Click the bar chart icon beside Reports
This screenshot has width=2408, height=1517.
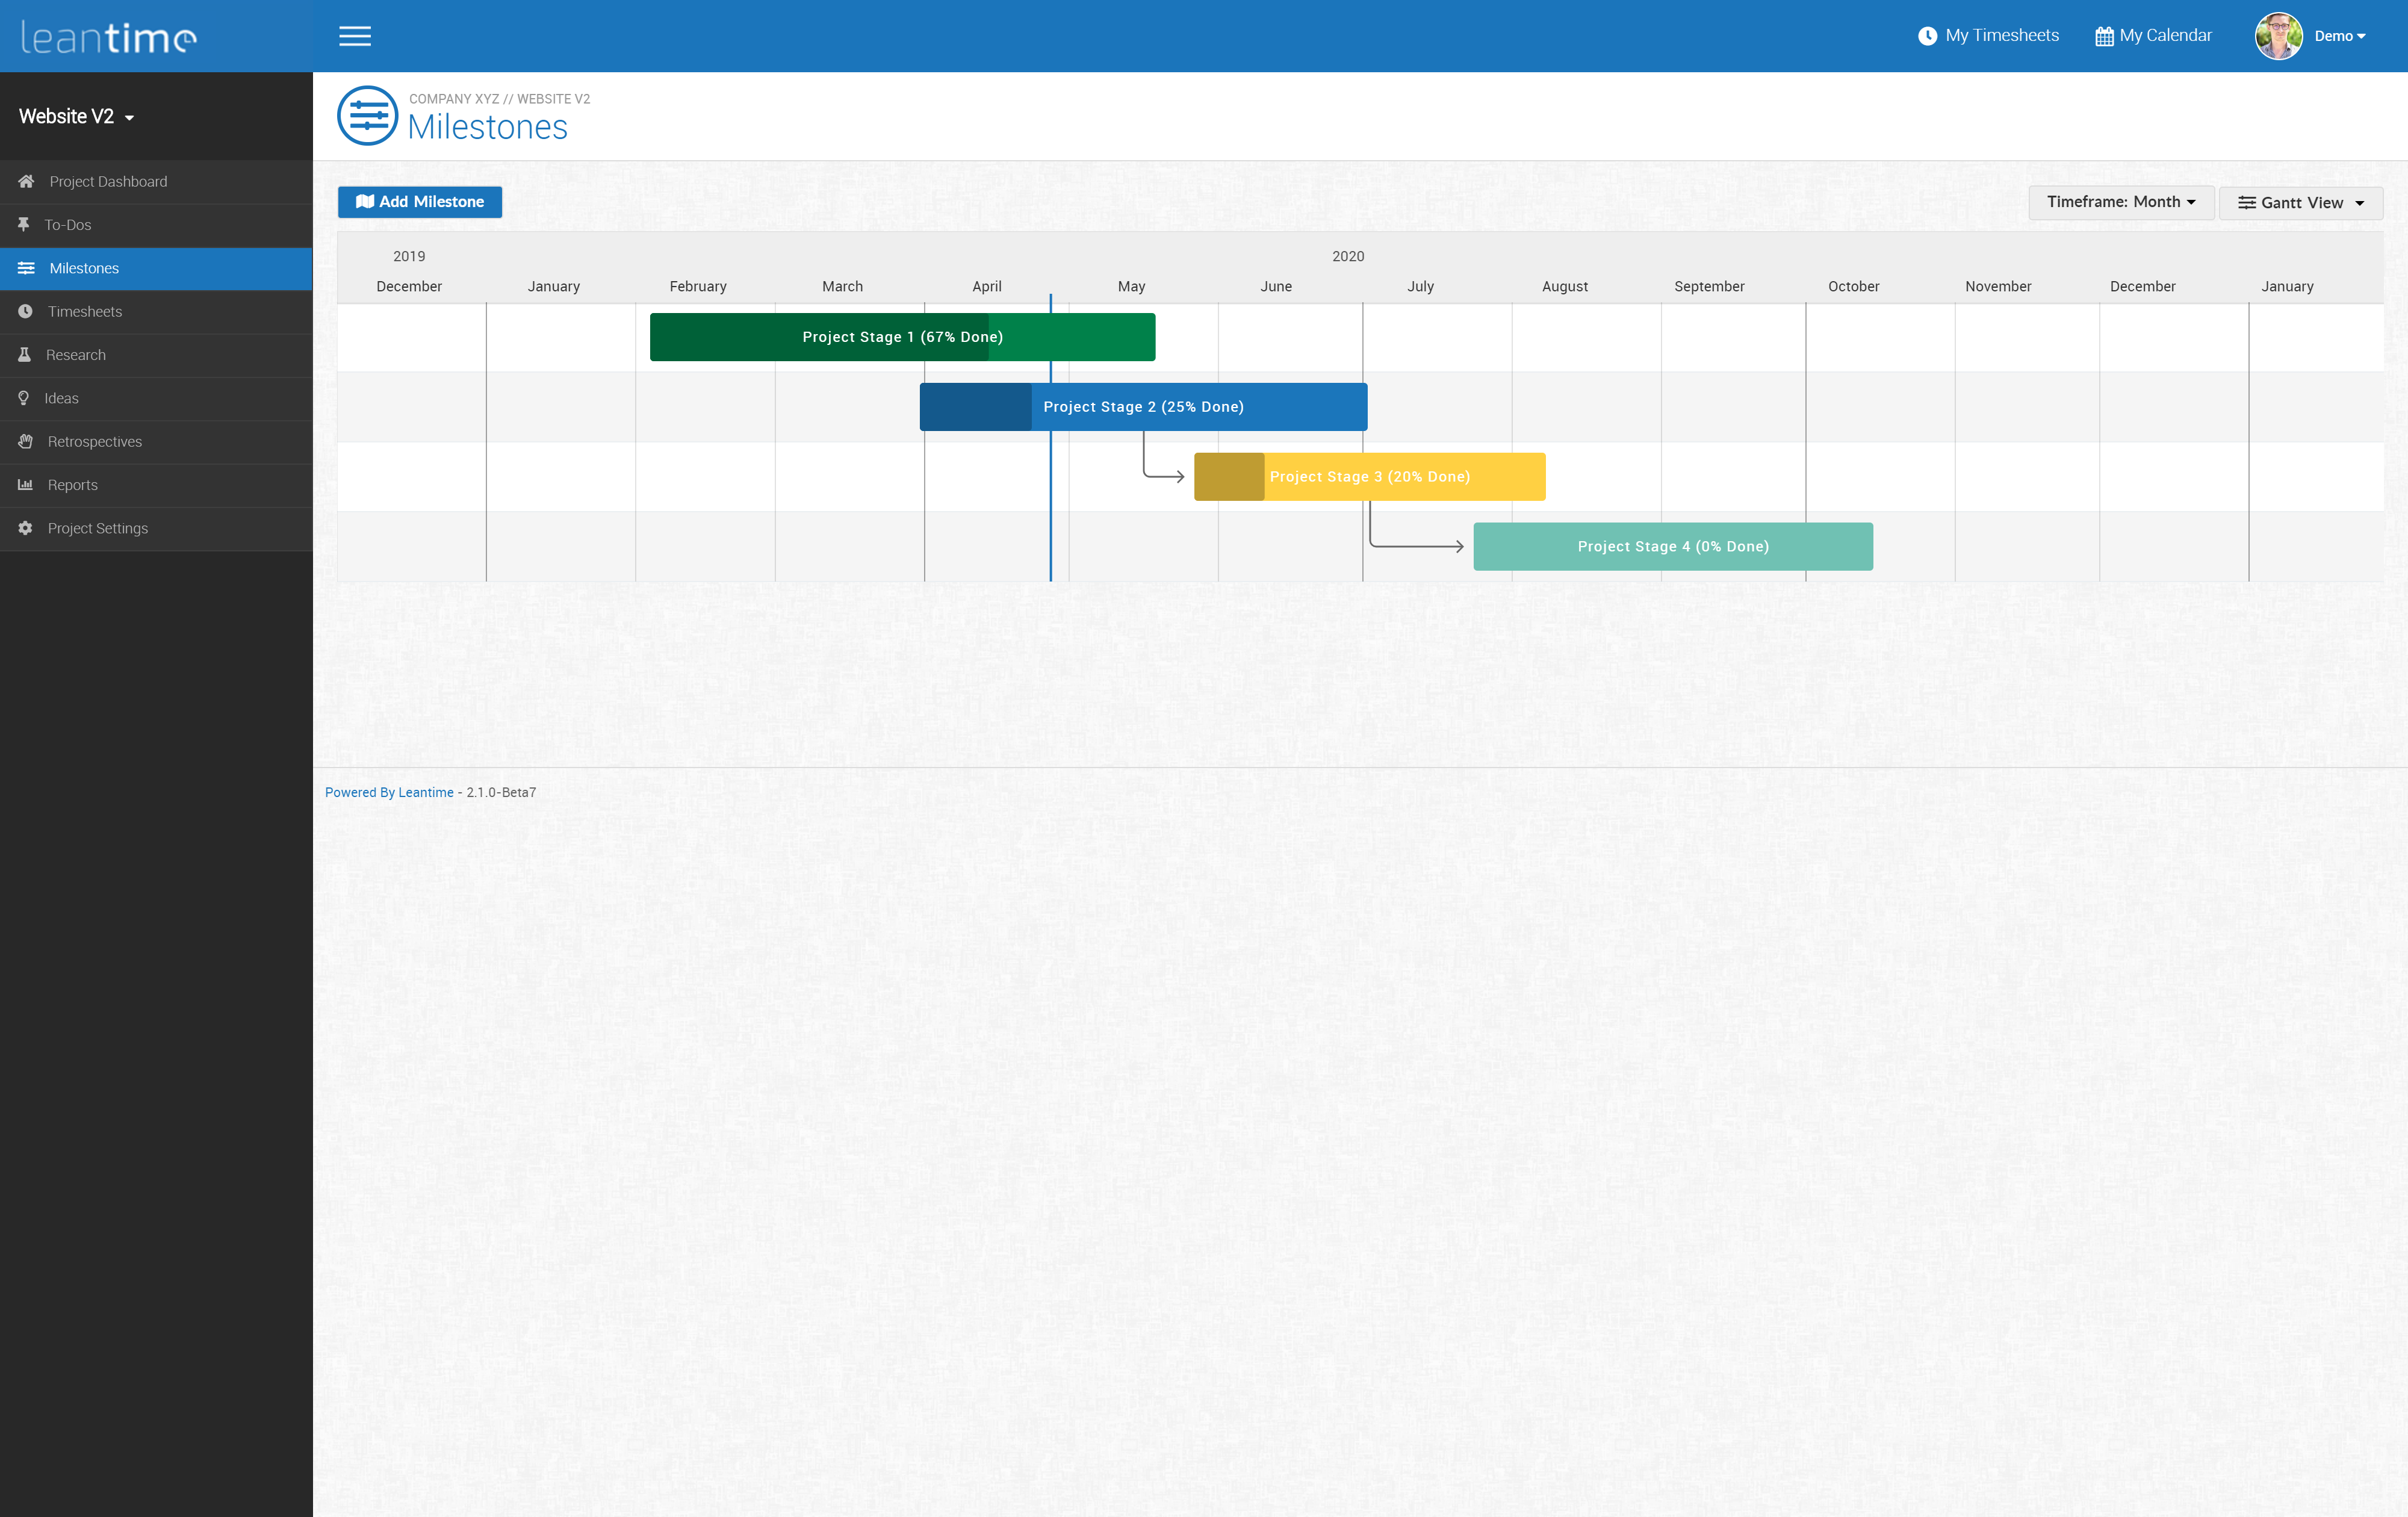click(x=25, y=484)
